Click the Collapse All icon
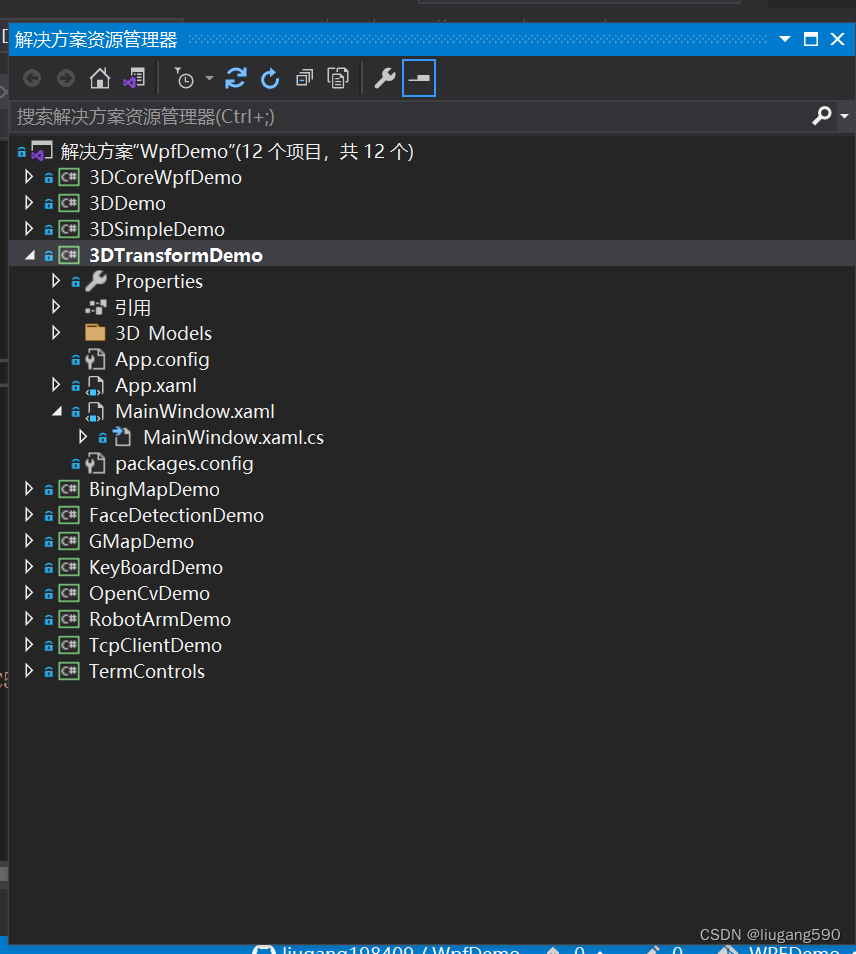Viewport: 856px width, 954px height. pos(305,79)
